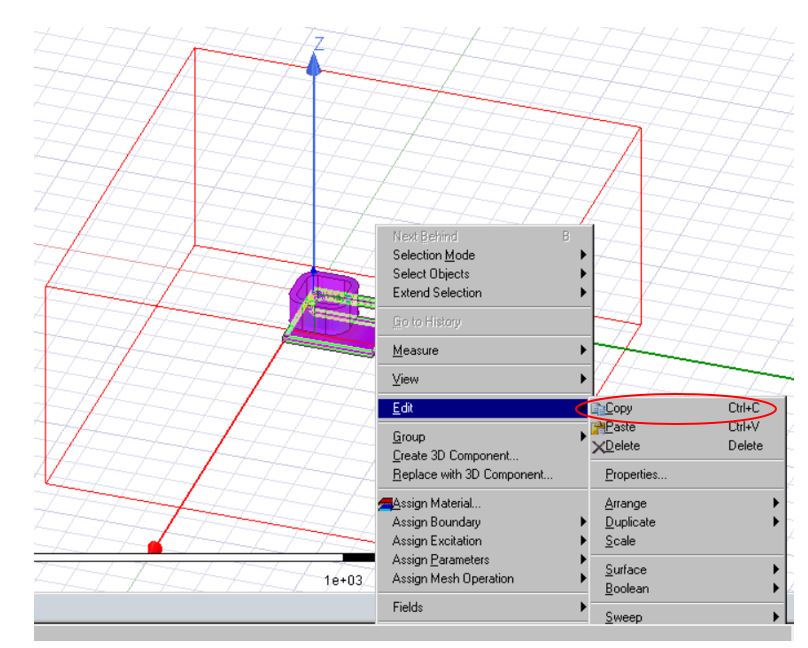Choose Create 3D Component
Viewport: 808px width, 648px height.
click(x=483, y=456)
